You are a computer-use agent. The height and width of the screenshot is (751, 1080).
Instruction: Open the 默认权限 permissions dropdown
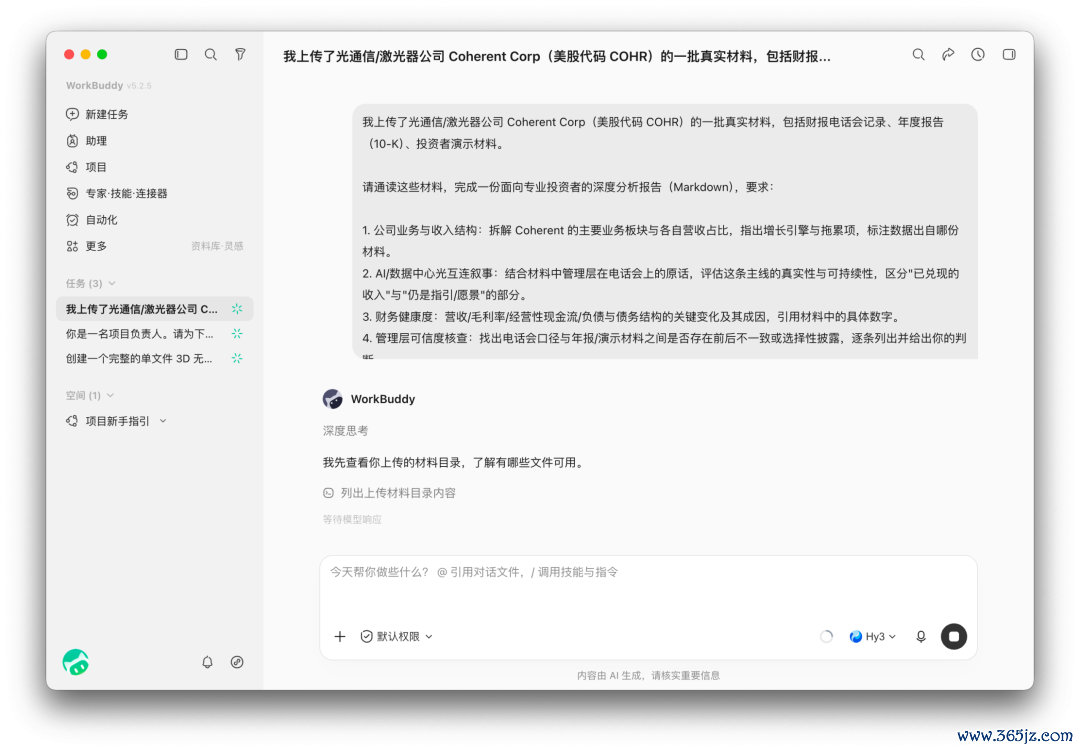397,637
